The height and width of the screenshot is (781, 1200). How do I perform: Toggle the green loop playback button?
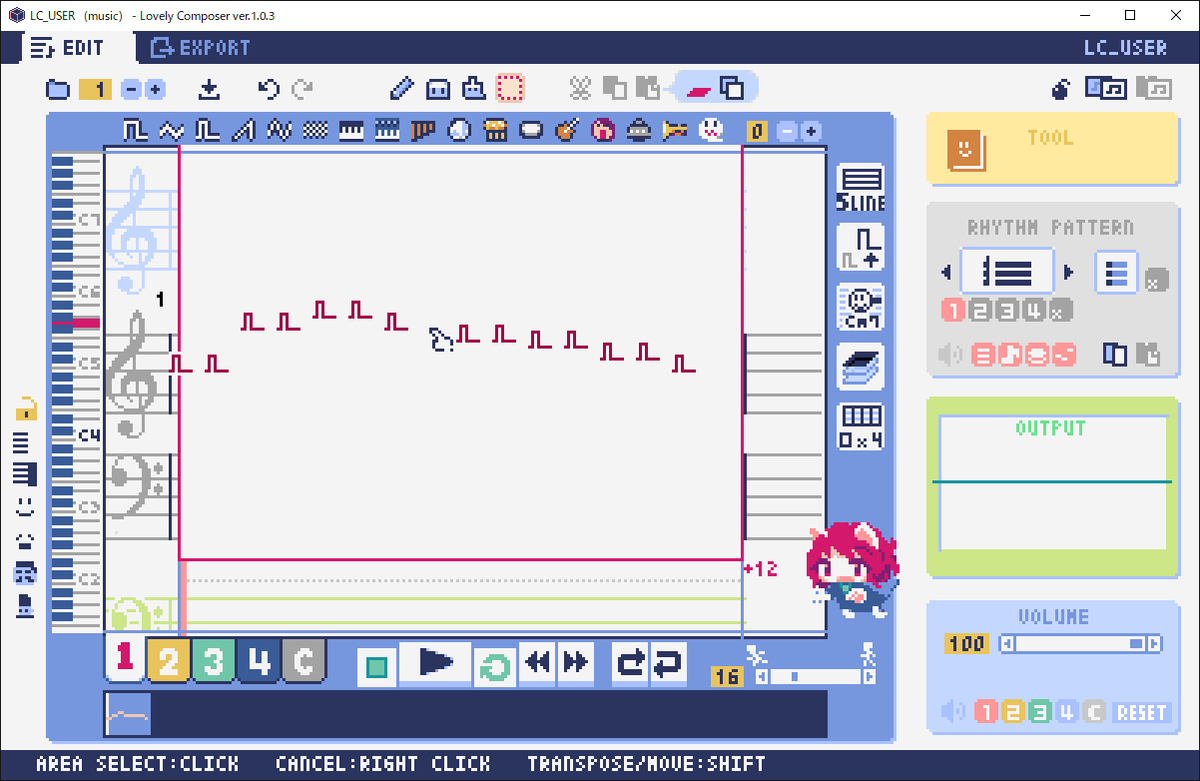493,665
